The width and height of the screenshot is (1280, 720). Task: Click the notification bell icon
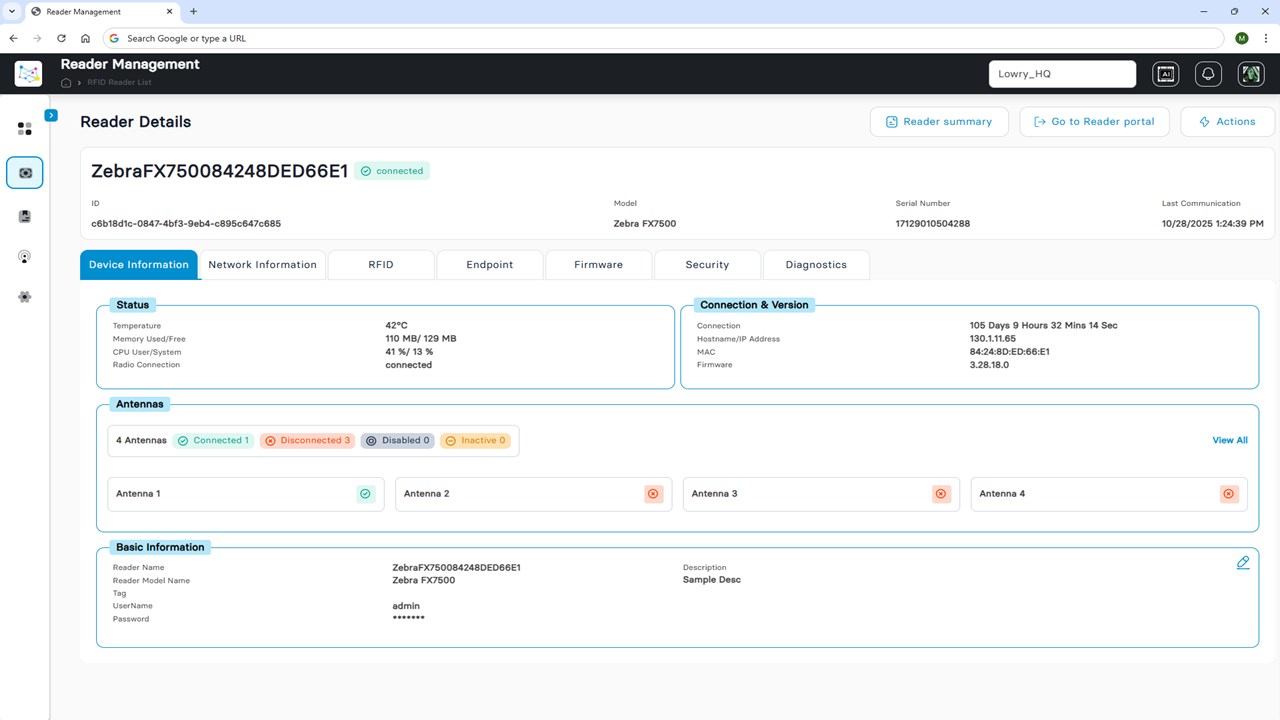pos(1208,74)
